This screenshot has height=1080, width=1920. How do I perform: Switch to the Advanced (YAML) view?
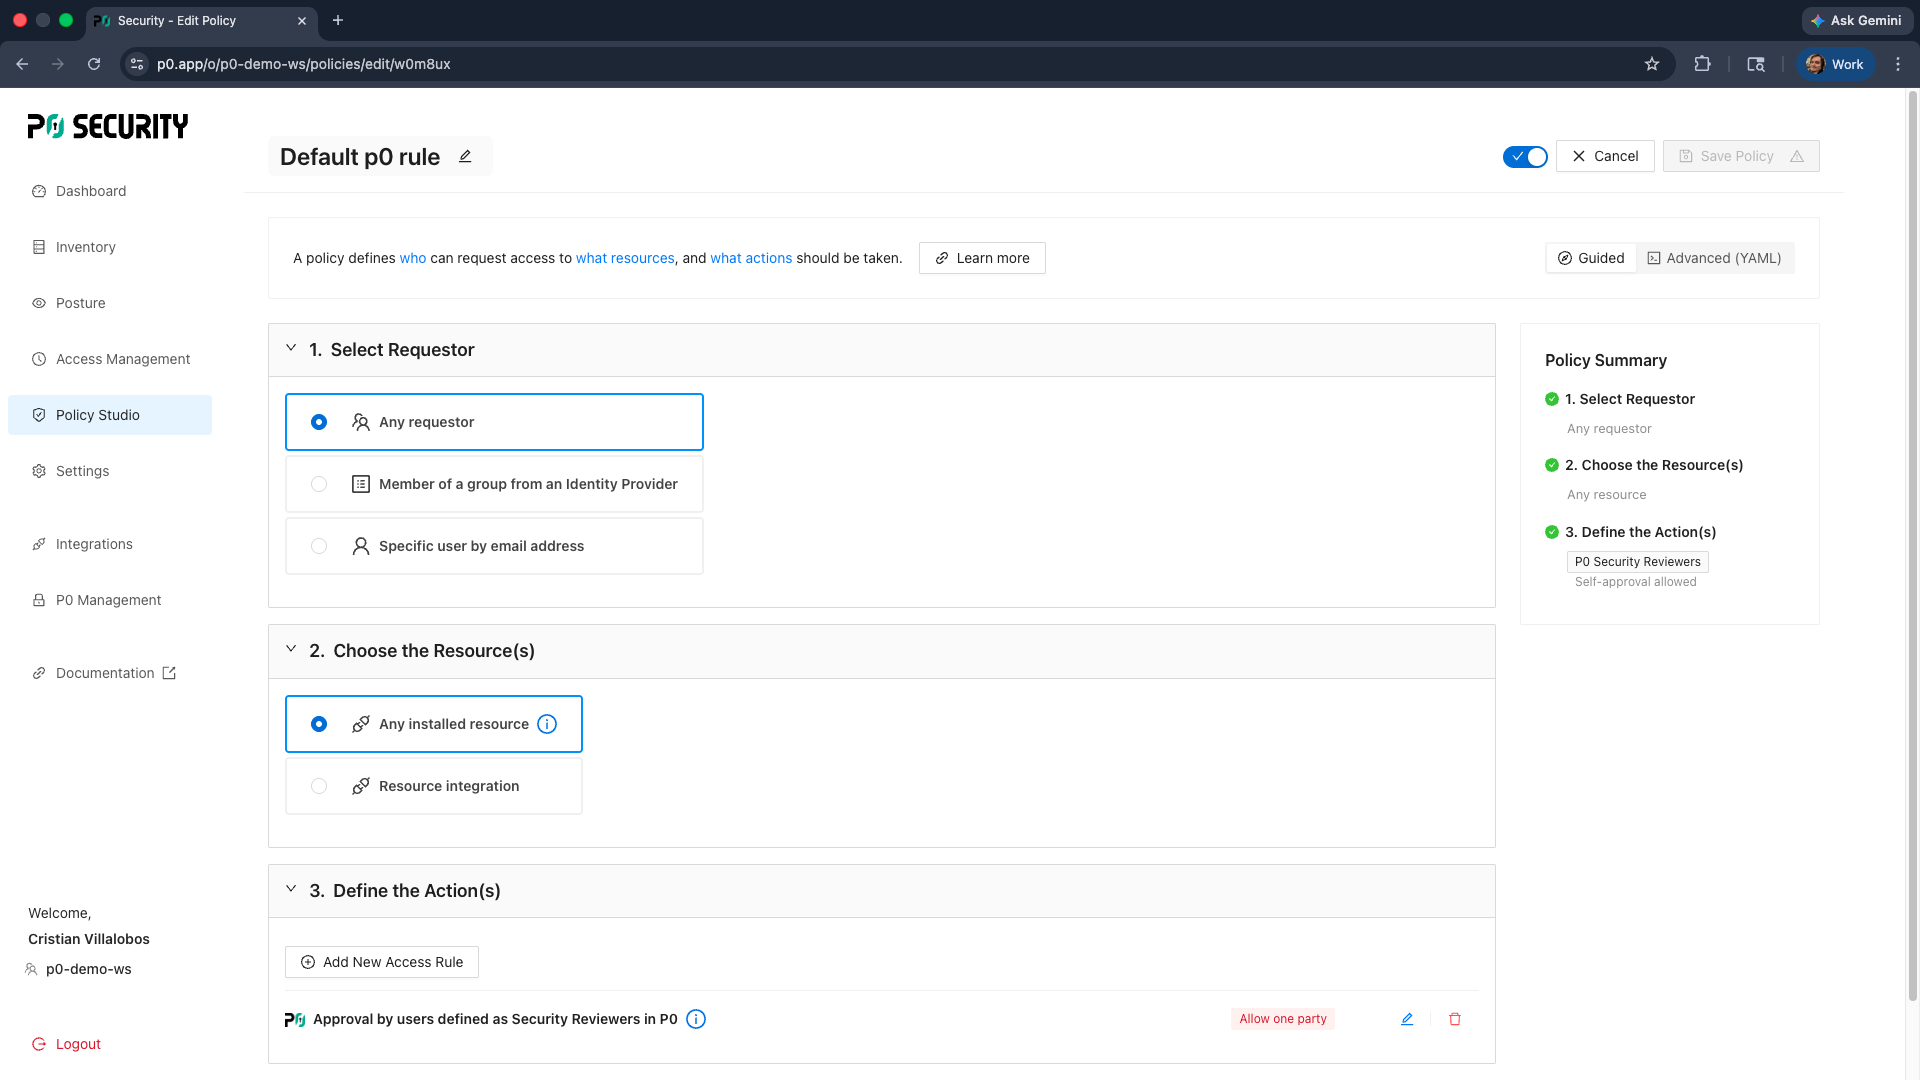tap(1714, 258)
